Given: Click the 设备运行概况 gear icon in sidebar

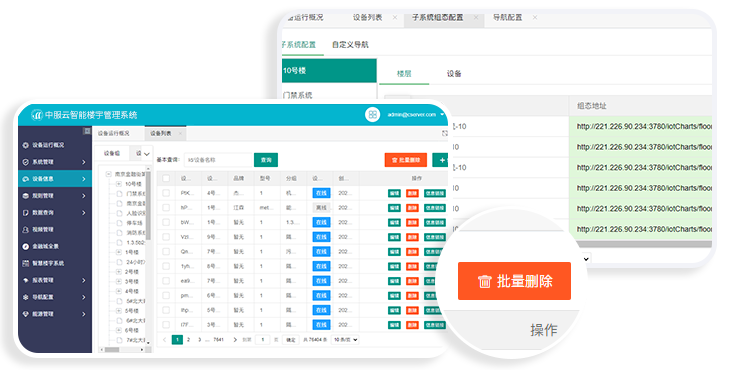Looking at the screenshot, I should coord(26,145).
